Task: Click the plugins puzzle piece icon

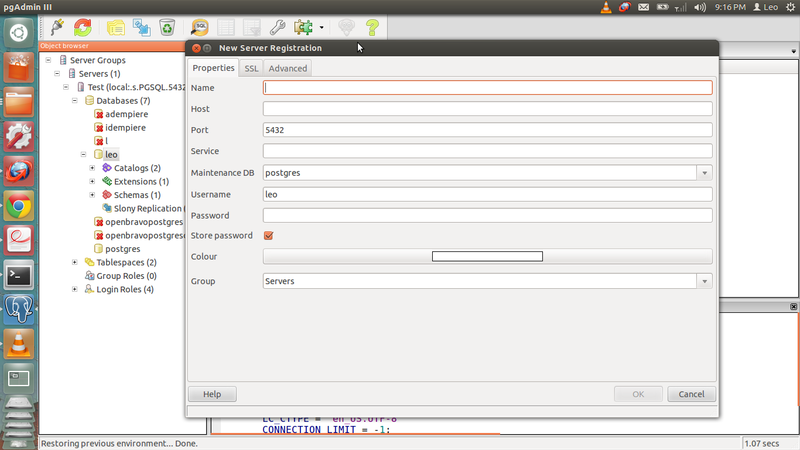Action: (303, 27)
